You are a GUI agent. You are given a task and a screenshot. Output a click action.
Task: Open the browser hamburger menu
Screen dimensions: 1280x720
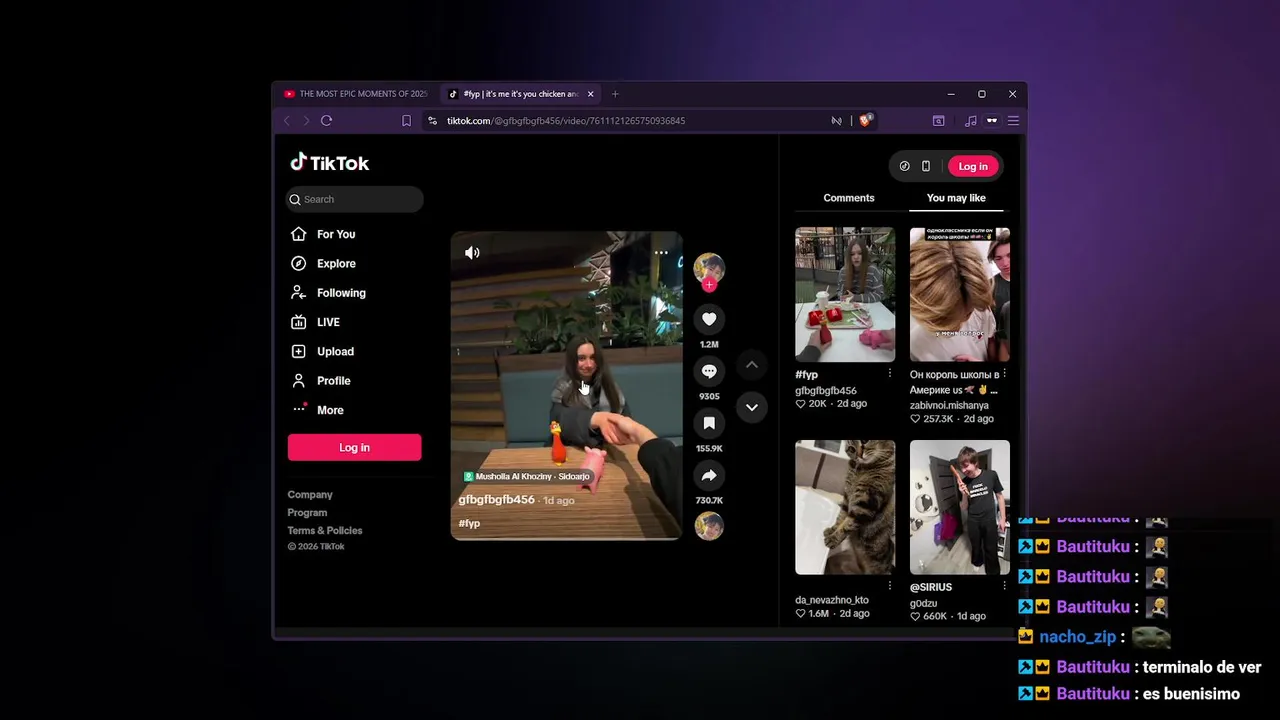pyautogui.click(x=1013, y=121)
